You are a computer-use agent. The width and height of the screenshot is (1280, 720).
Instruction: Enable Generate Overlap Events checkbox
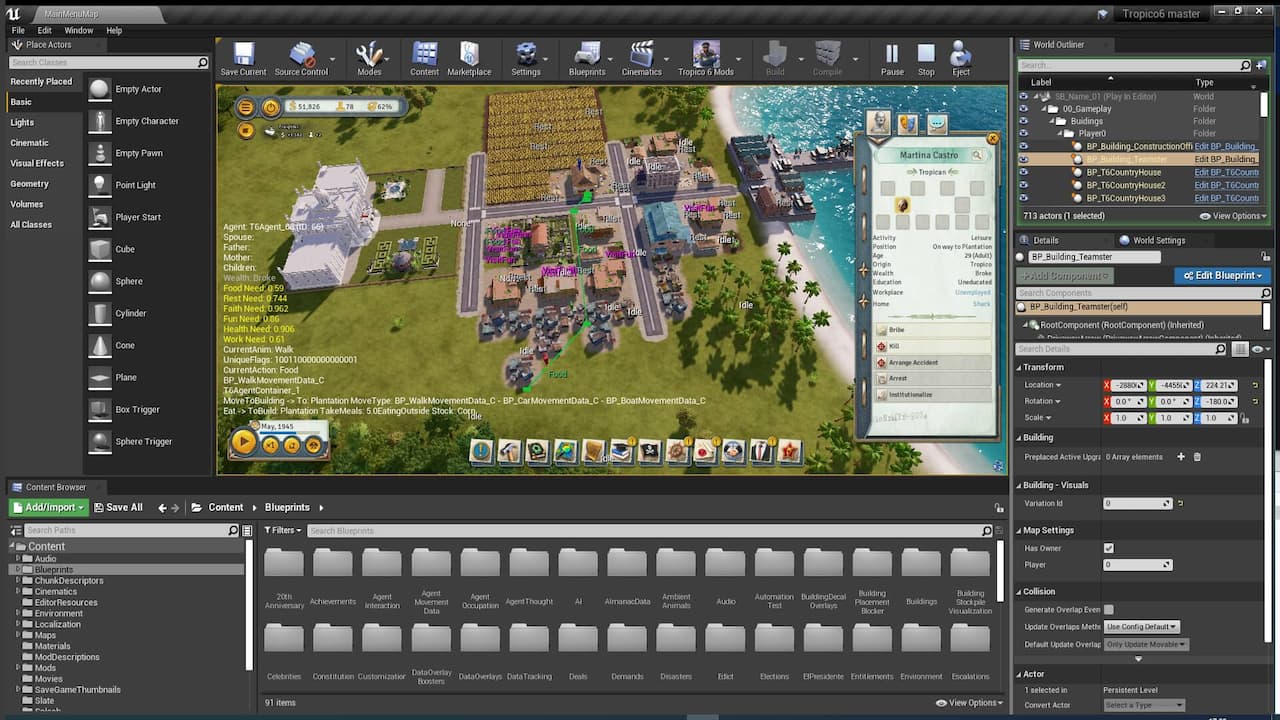(x=1108, y=609)
